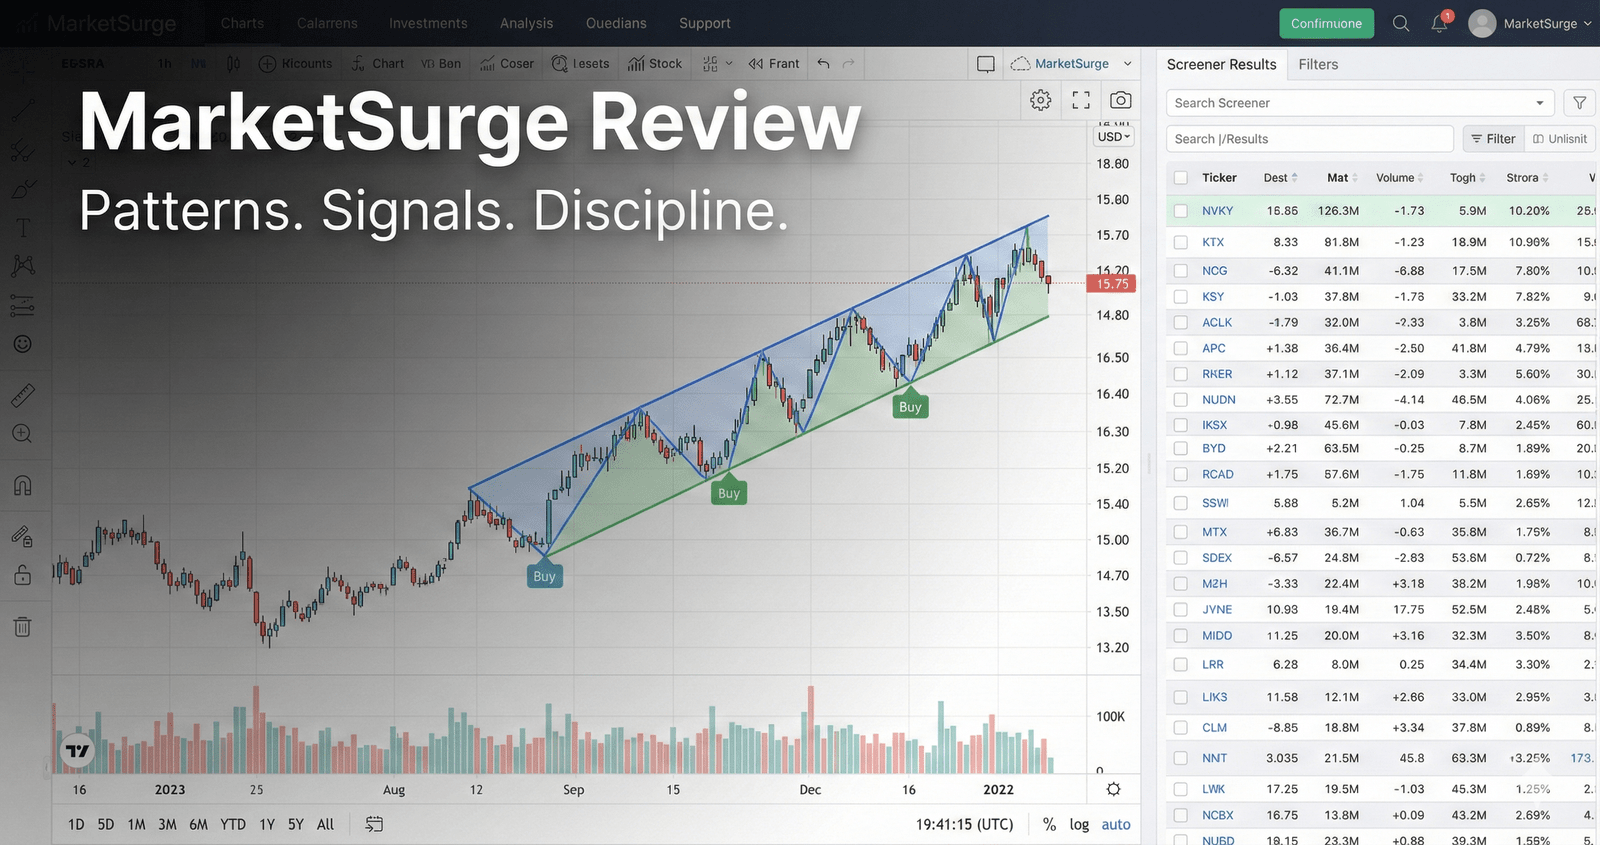The image size is (1600, 845).
Task: Open the notifications bell
Action: coord(1439,23)
